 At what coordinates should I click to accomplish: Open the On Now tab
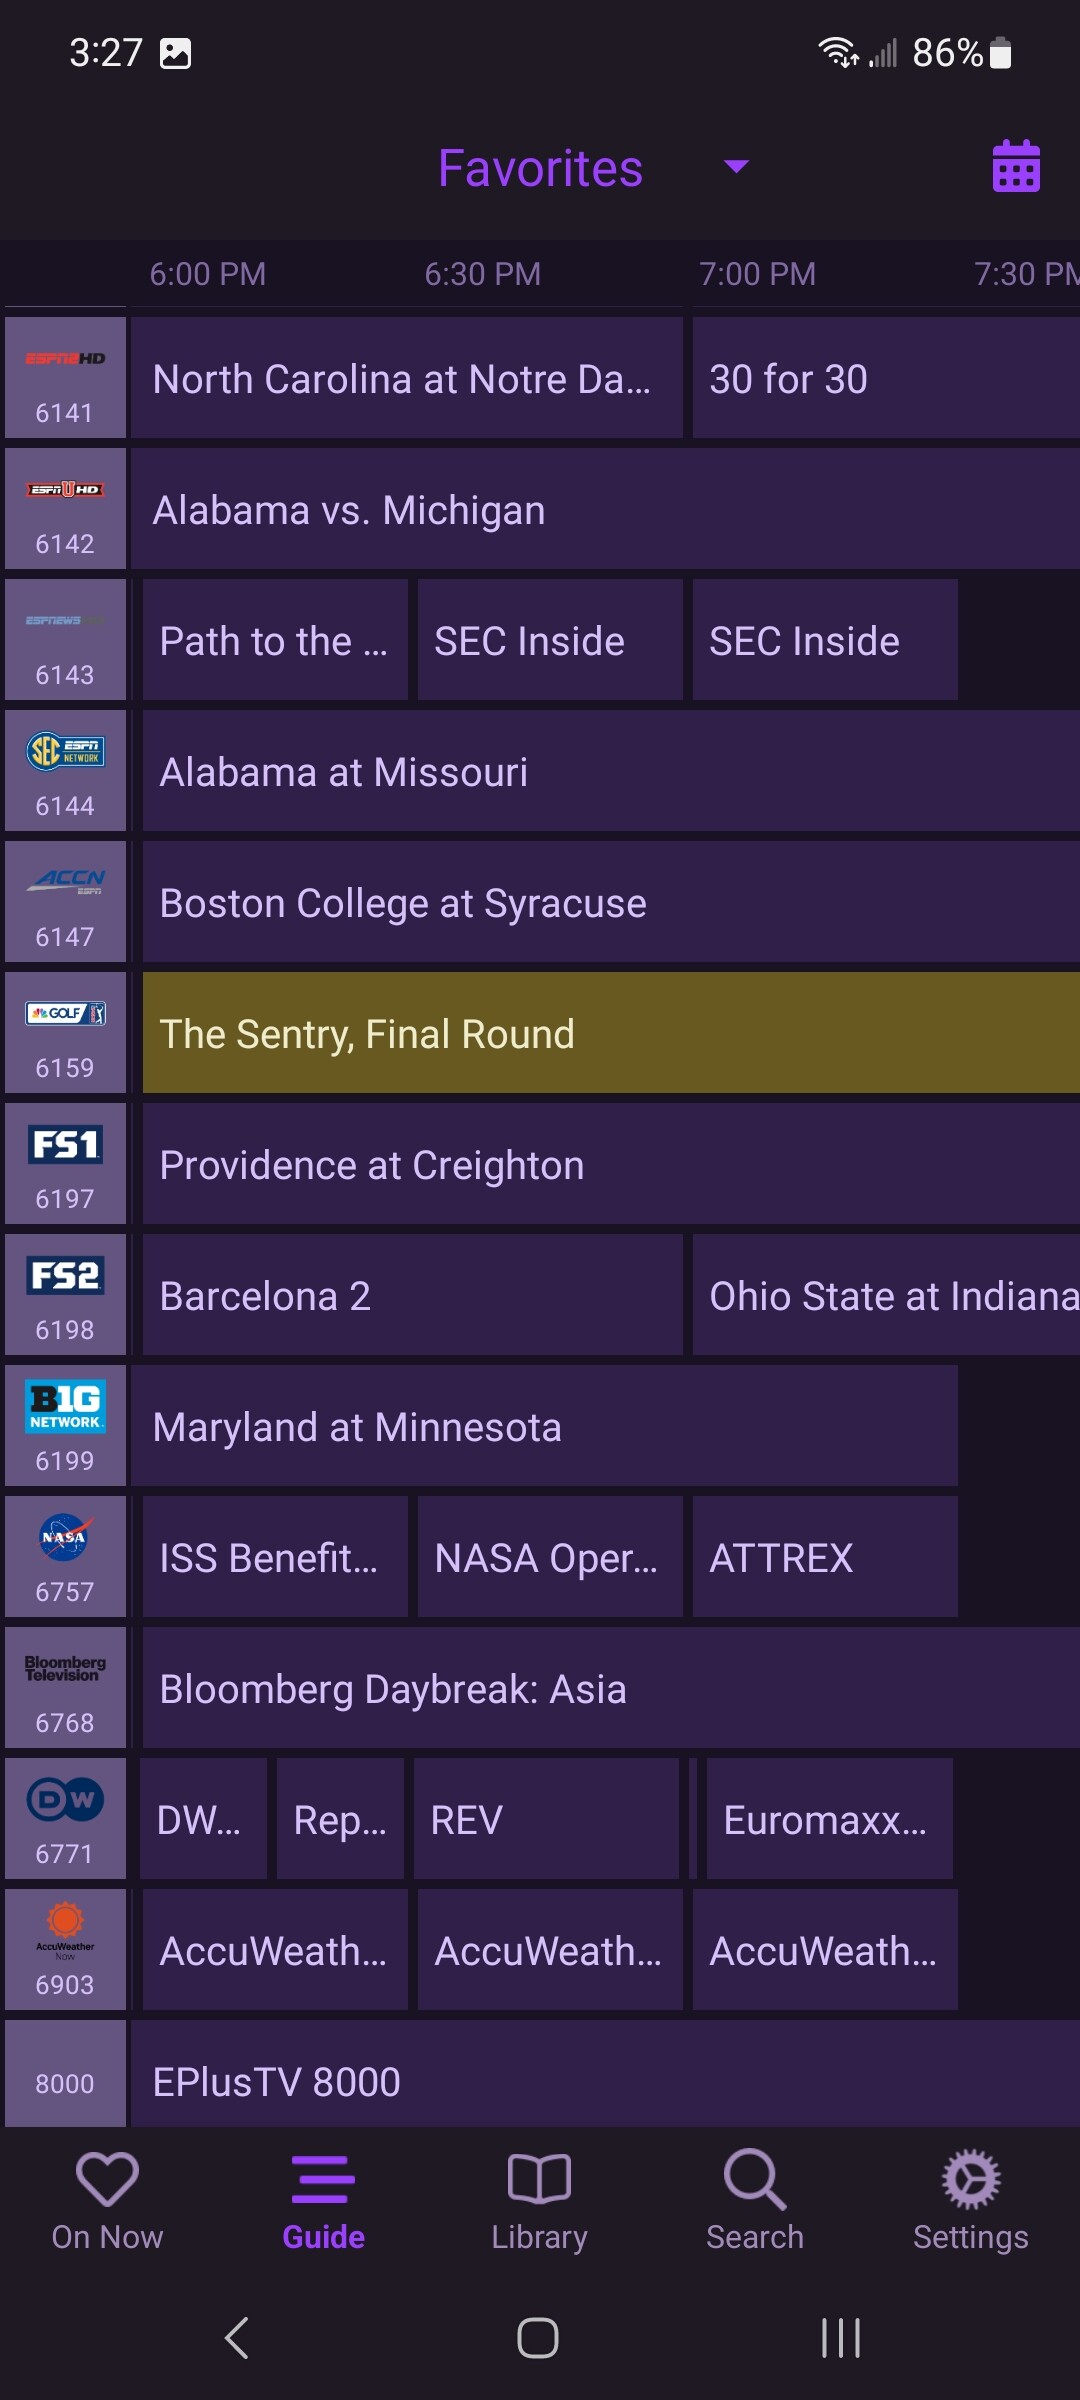tap(107, 2202)
